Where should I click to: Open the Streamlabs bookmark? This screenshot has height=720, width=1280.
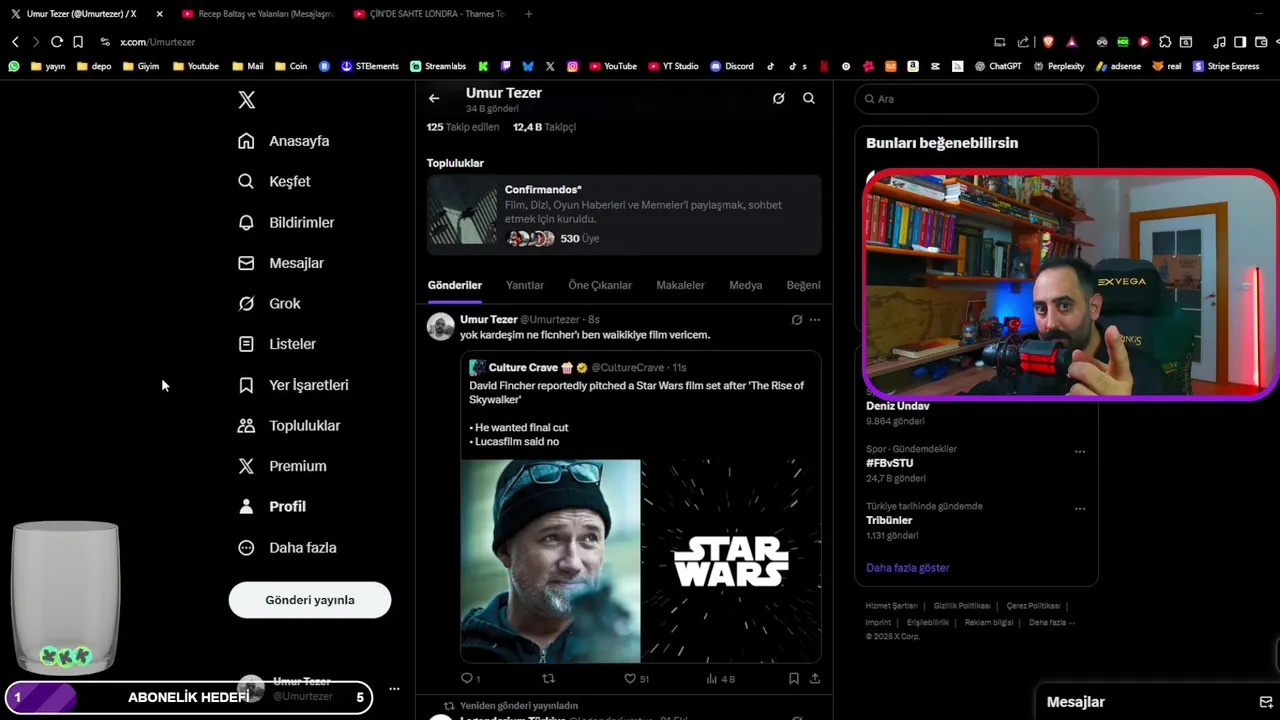pyautogui.click(x=438, y=66)
